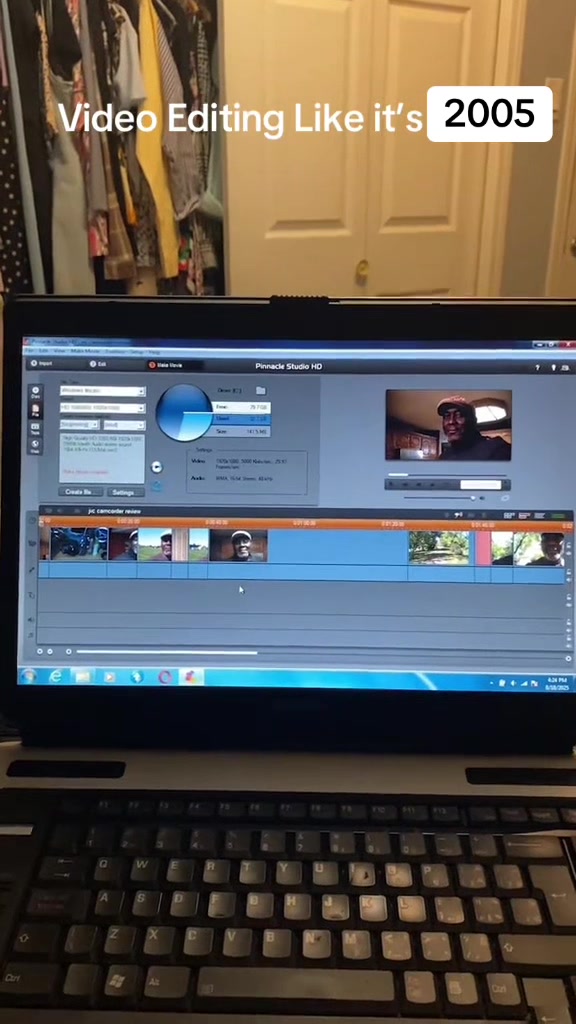This screenshot has width=576, height=1024.
Task: Switch to the Edit tab
Action: click(98, 364)
